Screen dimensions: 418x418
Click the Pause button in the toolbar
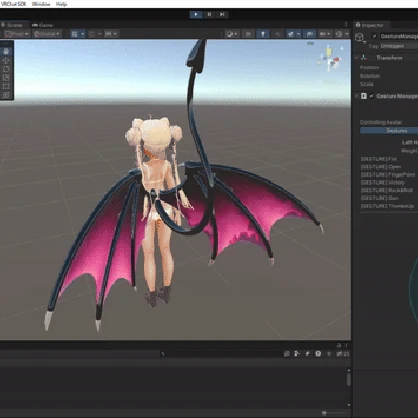coord(209,14)
